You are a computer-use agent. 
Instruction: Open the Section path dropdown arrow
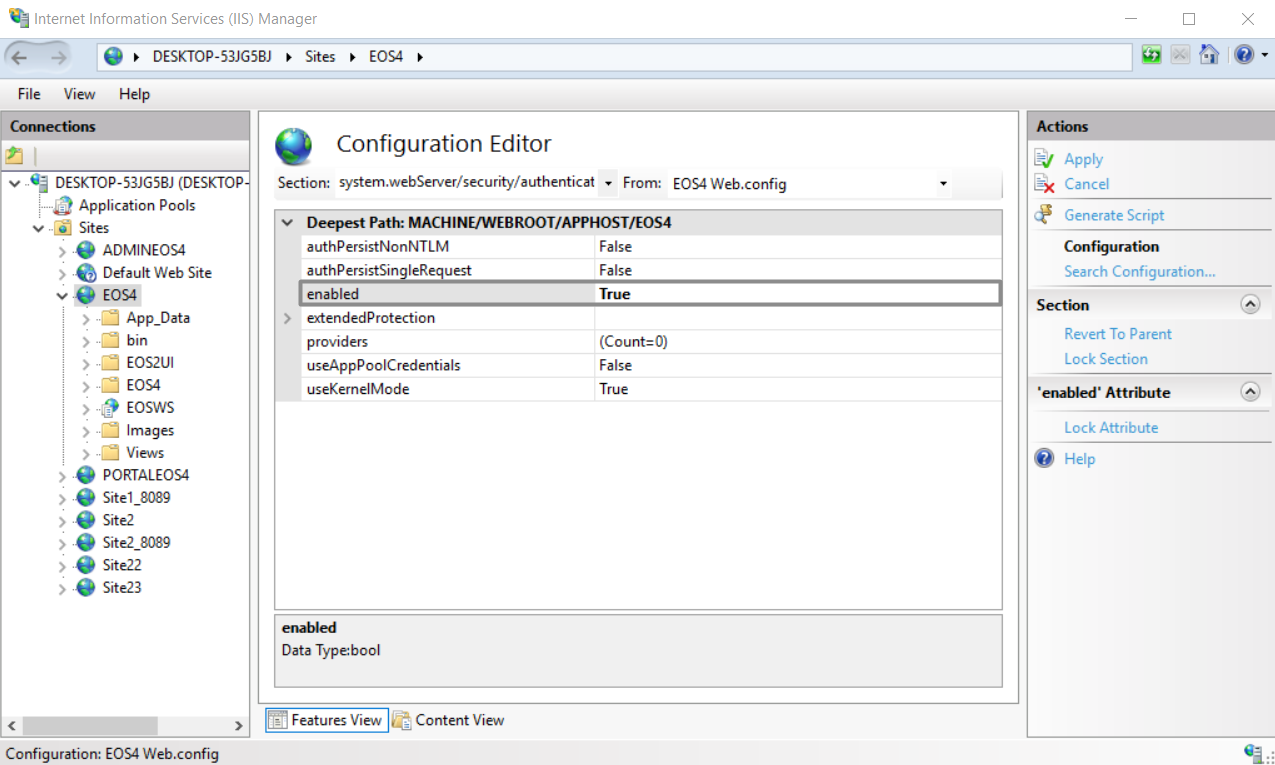(x=608, y=184)
